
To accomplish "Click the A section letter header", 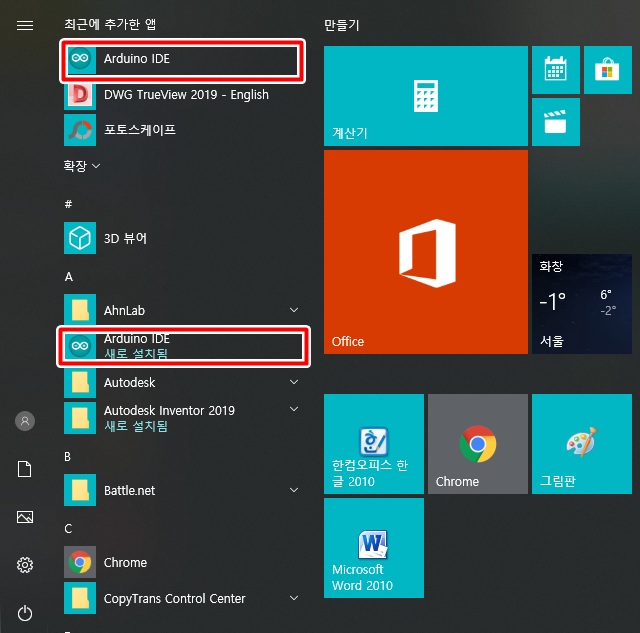I will point(69,277).
